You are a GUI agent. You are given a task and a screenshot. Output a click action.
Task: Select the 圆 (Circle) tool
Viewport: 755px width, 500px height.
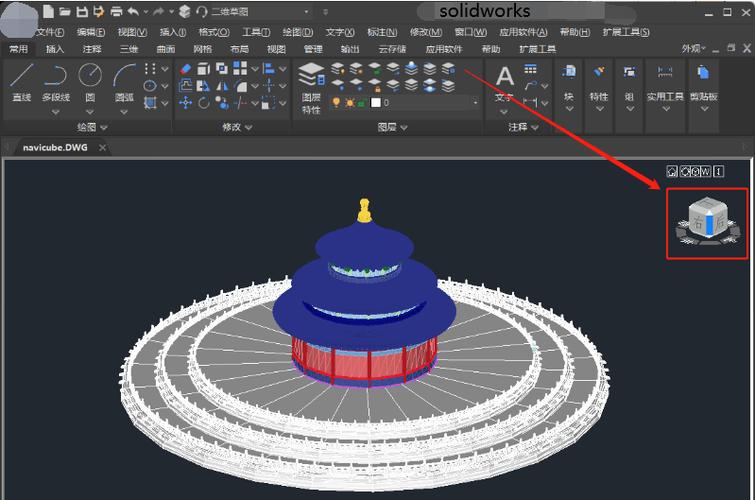coord(90,82)
